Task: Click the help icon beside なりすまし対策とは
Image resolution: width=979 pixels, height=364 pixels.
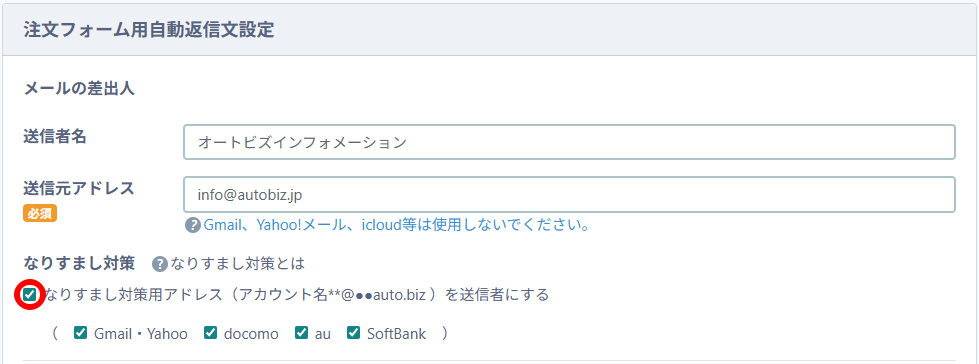Action: coord(160,264)
